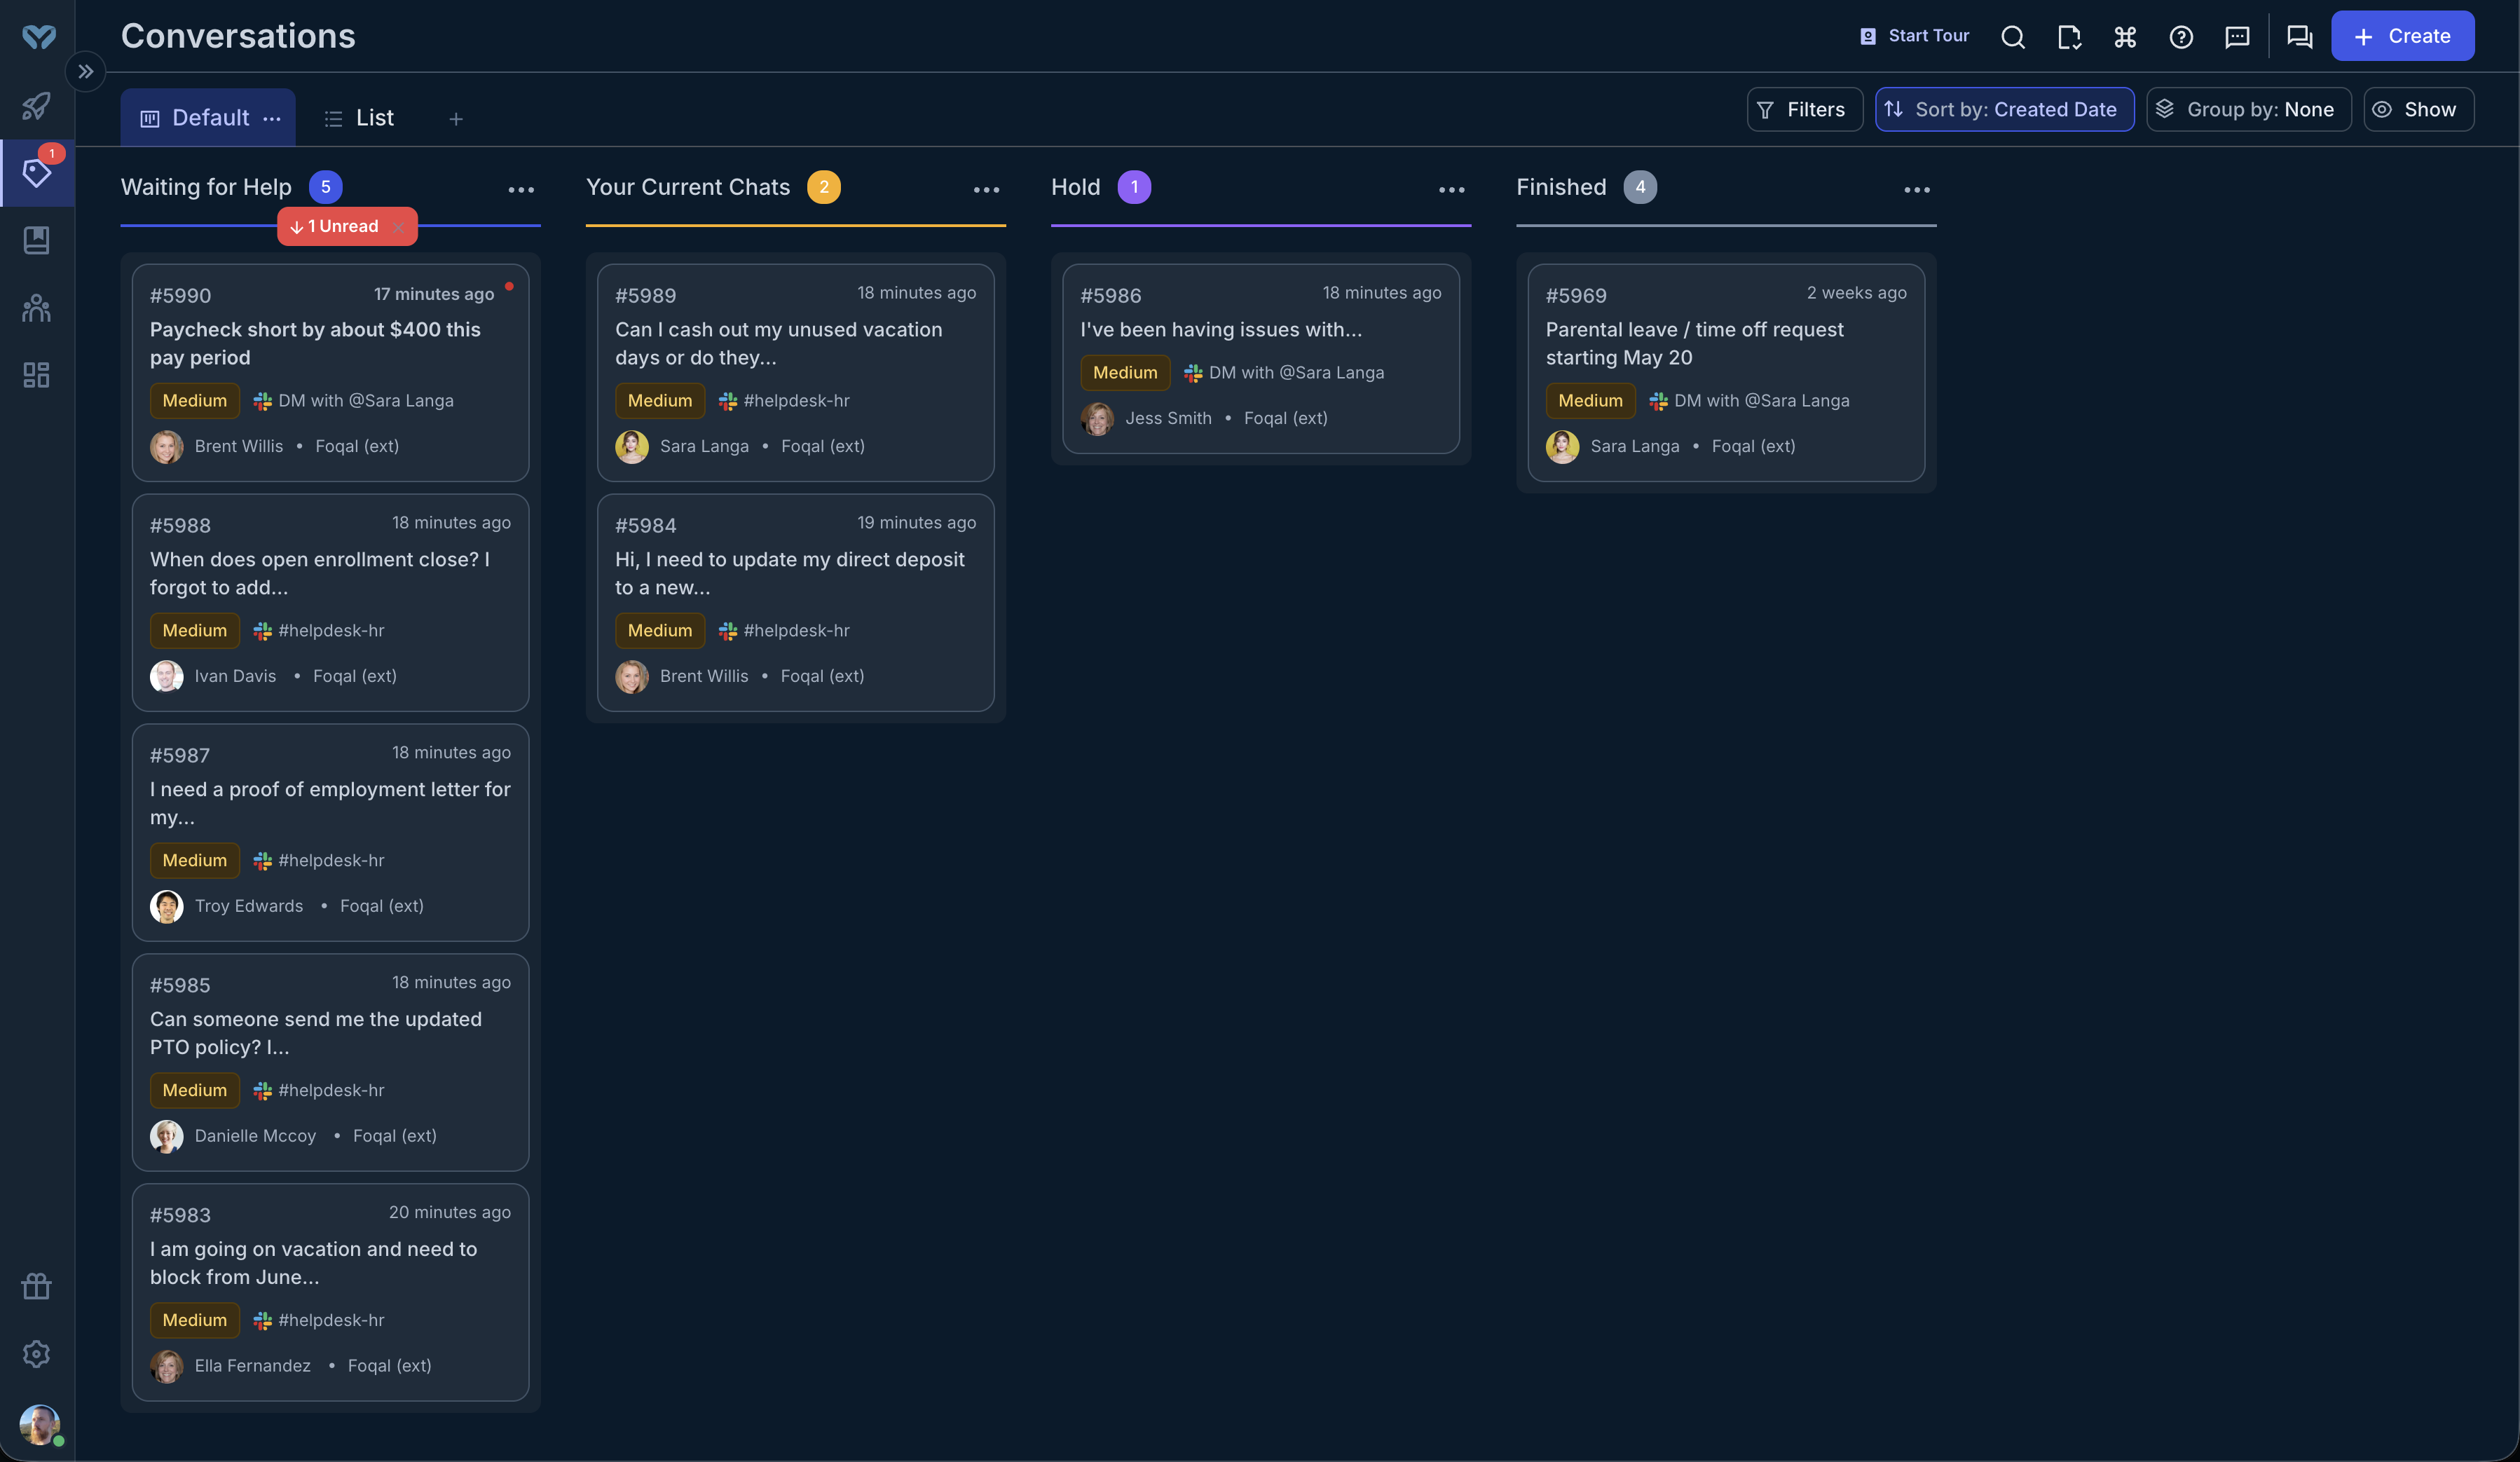Open Waiting for Help column menu

pyautogui.click(x=521, y=189)
